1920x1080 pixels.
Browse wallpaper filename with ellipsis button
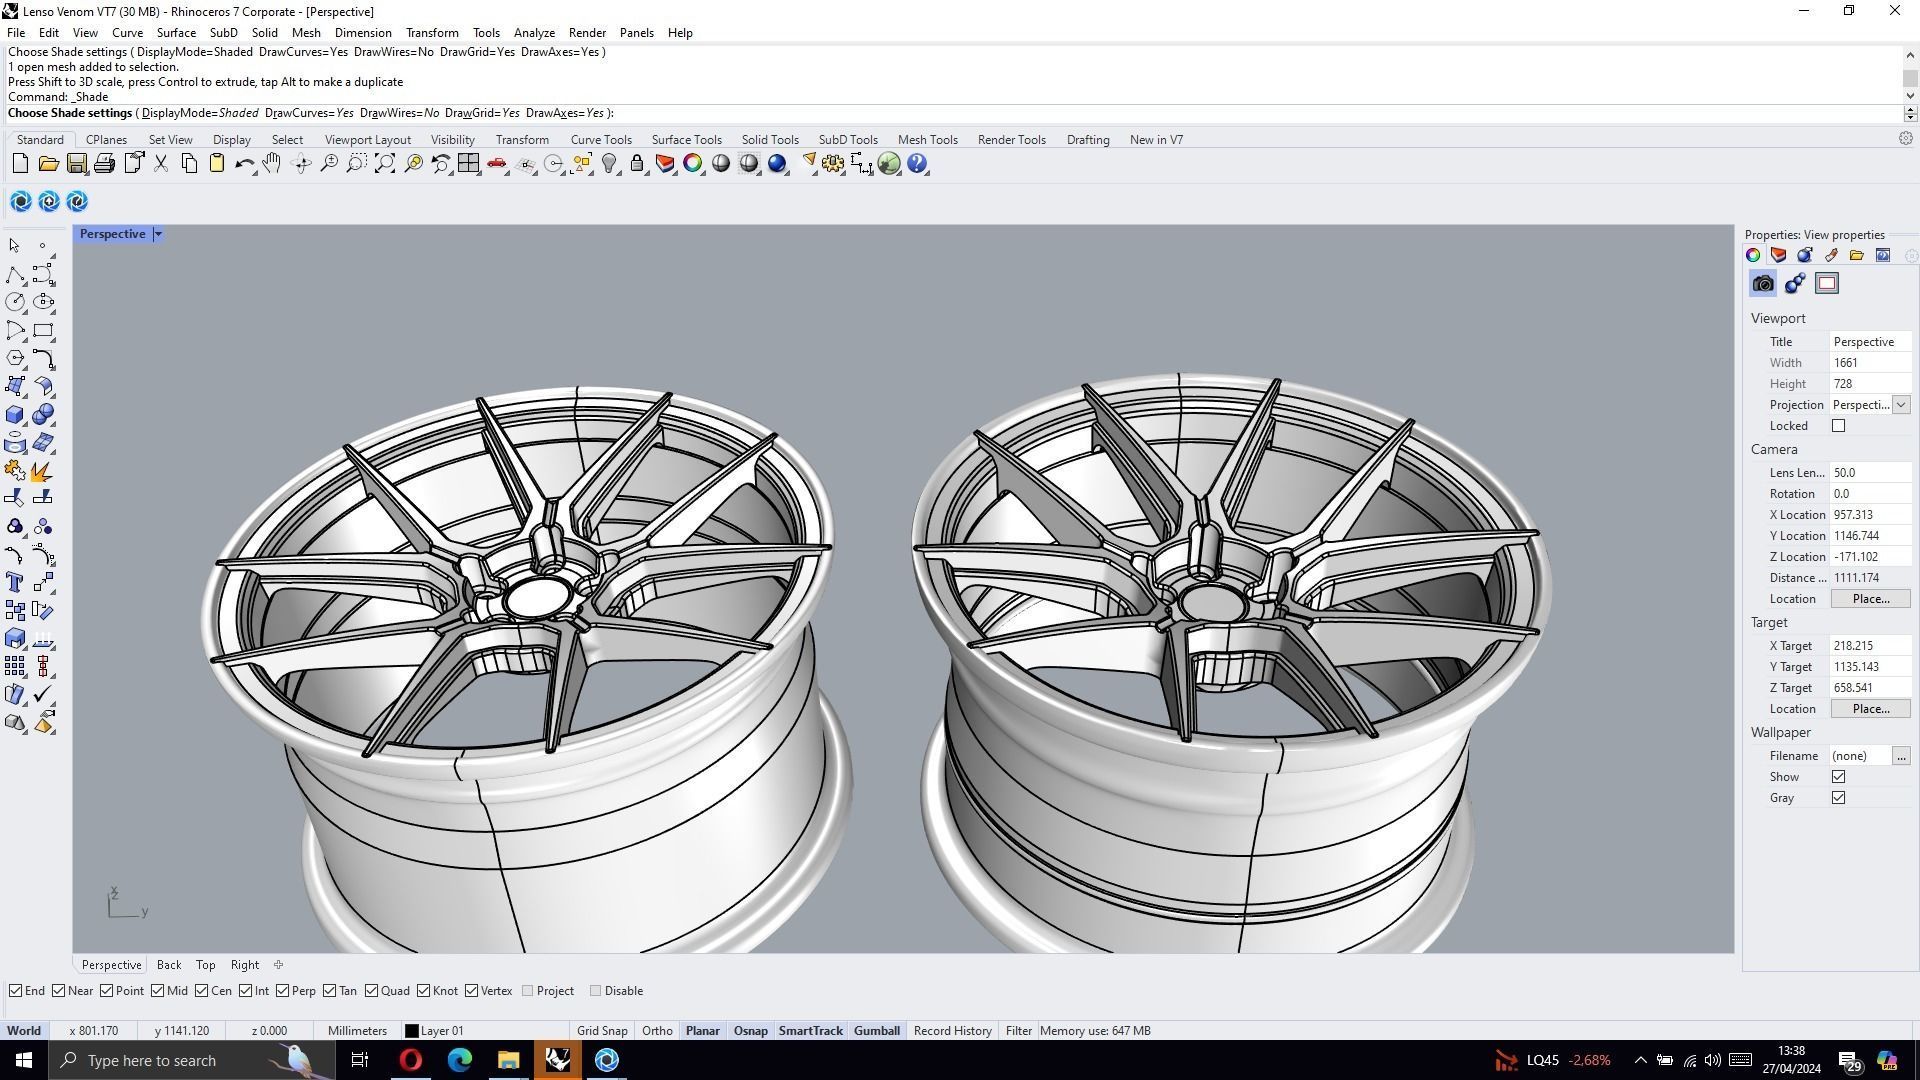tap(1901, 756)
